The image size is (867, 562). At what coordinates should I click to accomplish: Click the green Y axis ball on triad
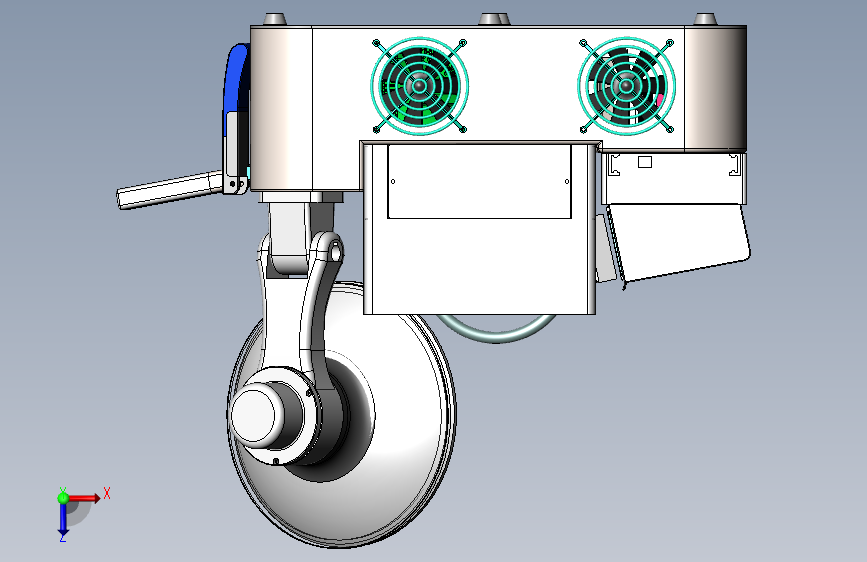point(63,498)
